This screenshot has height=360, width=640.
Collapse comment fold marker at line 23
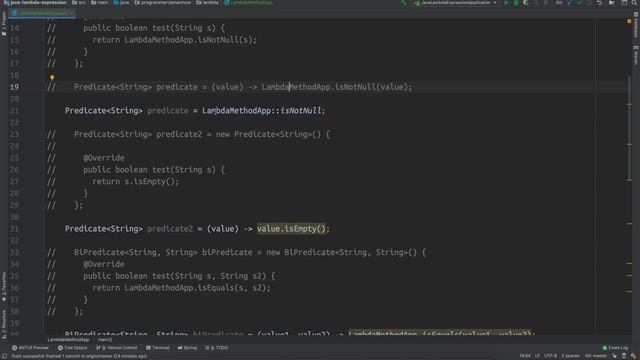coord(43,134)
